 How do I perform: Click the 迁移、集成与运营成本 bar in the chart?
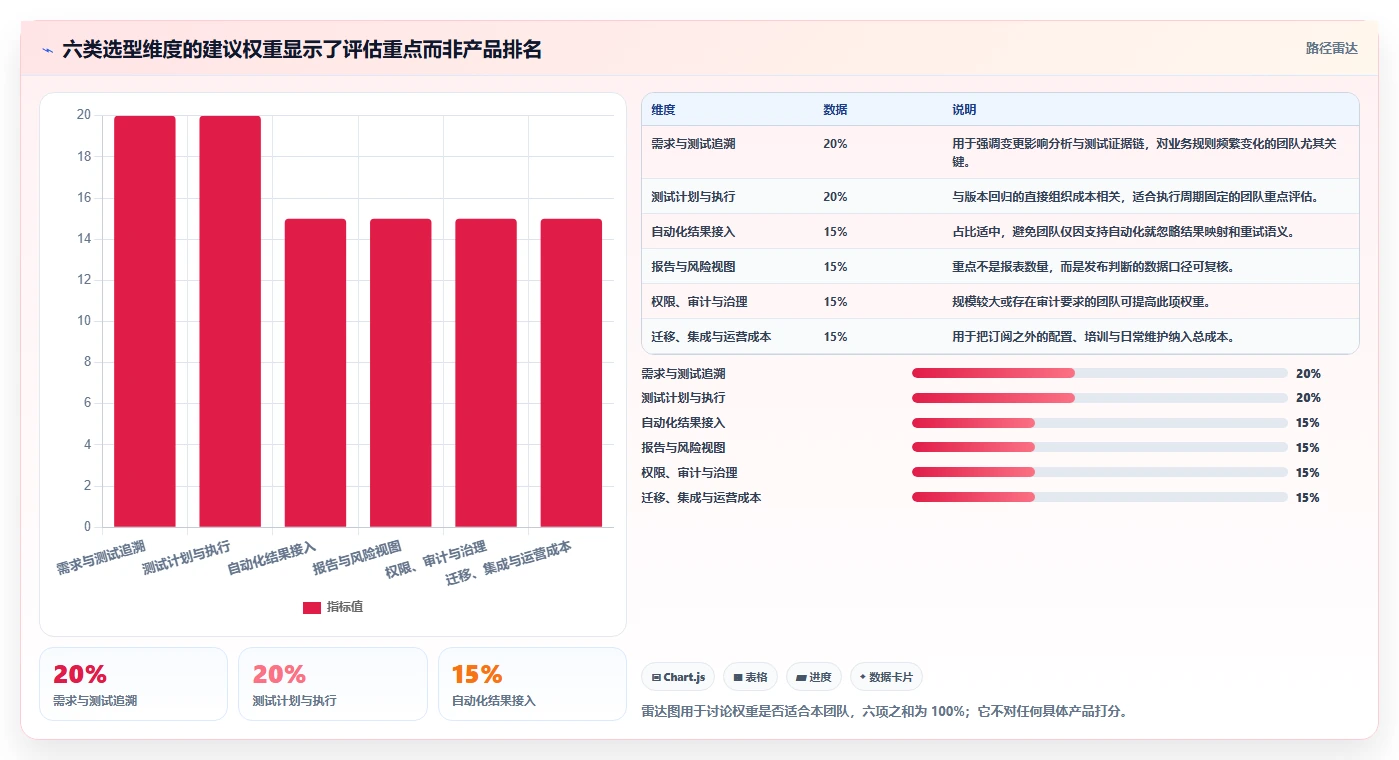(x=571, y=373)
